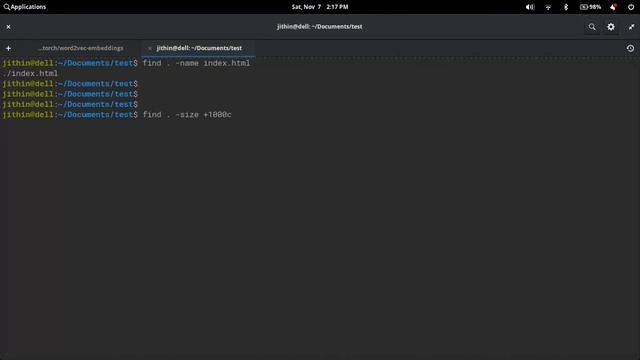Open the notifications bell indicator
Screen dimensions: 640x360
pos(613,7)
